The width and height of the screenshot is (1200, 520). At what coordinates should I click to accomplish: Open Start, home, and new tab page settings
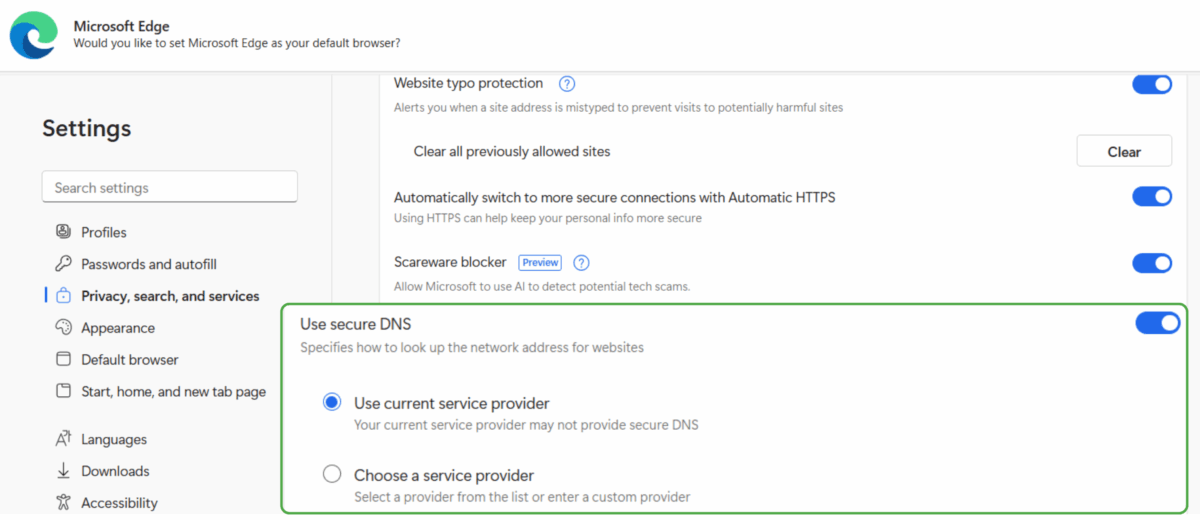(174, 391)
